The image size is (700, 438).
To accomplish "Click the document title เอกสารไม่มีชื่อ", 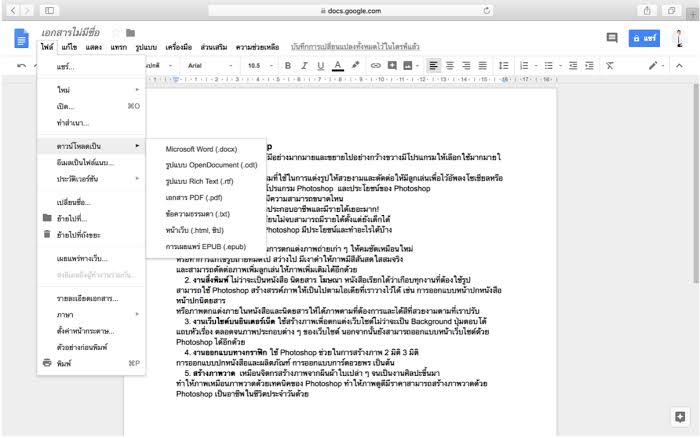I will tap(71, 33).
